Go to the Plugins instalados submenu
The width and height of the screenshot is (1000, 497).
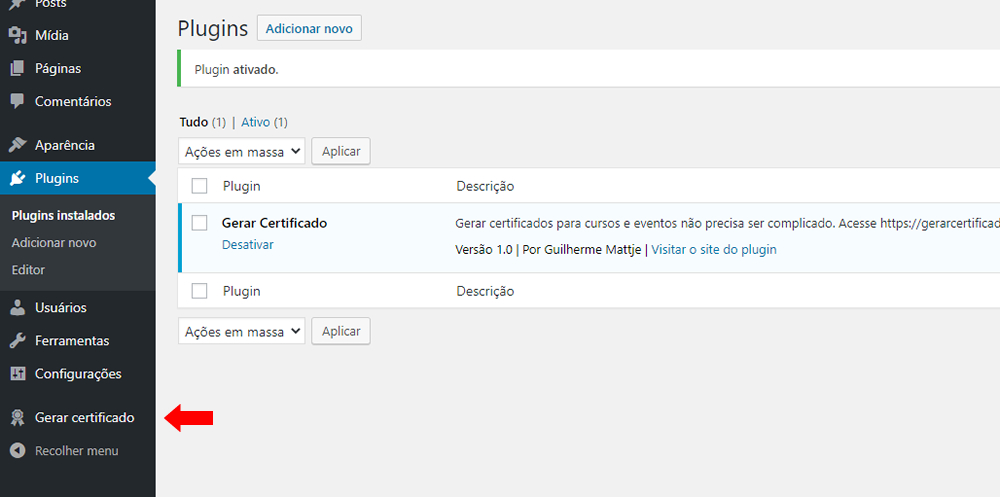pyautogui.click(x=63, y=216)
